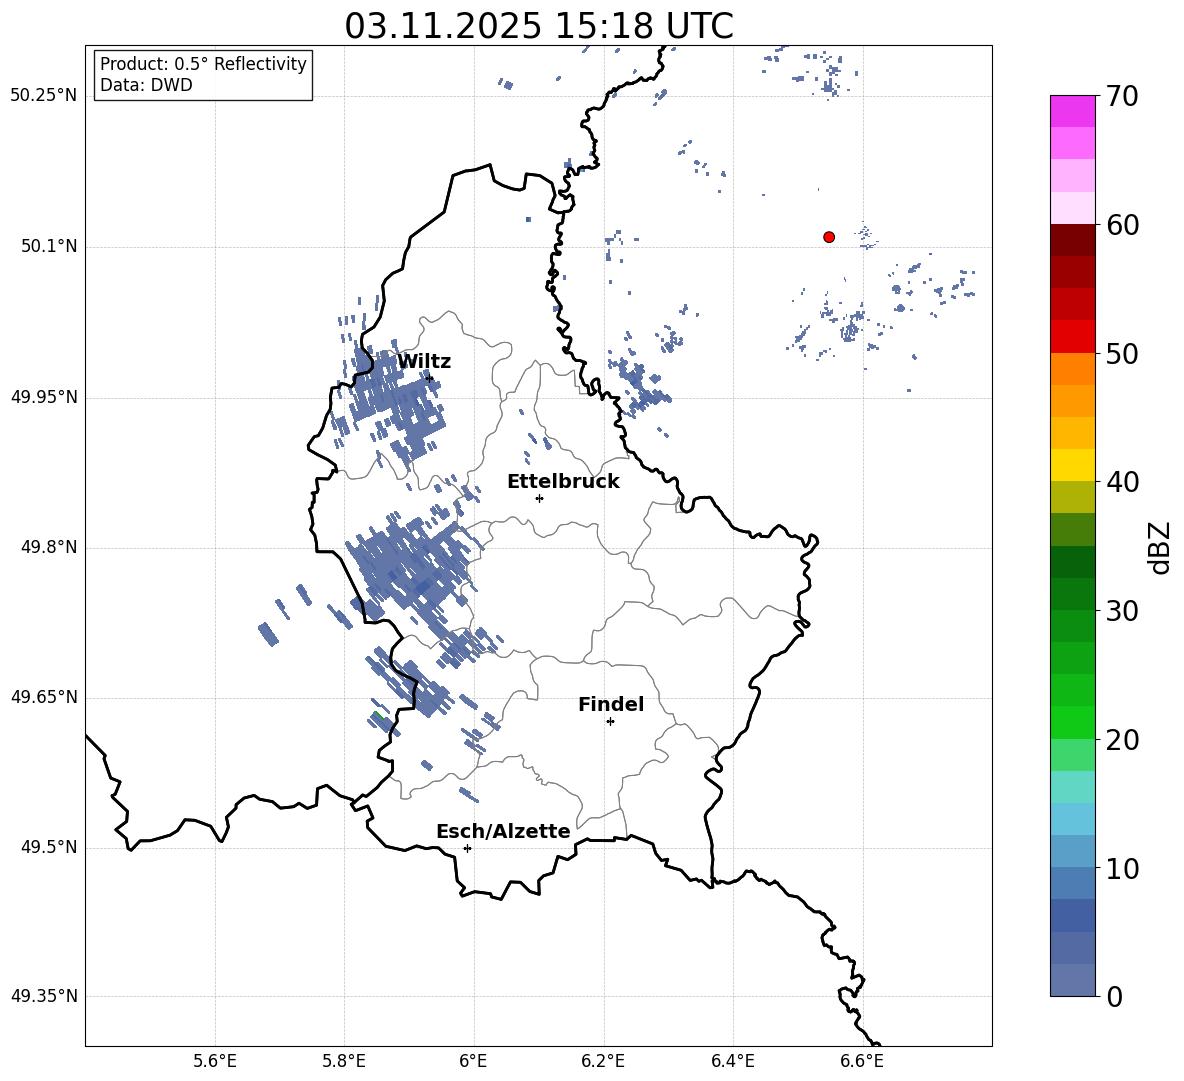Click the 40 tick on the colorbar

[1122, 482]
